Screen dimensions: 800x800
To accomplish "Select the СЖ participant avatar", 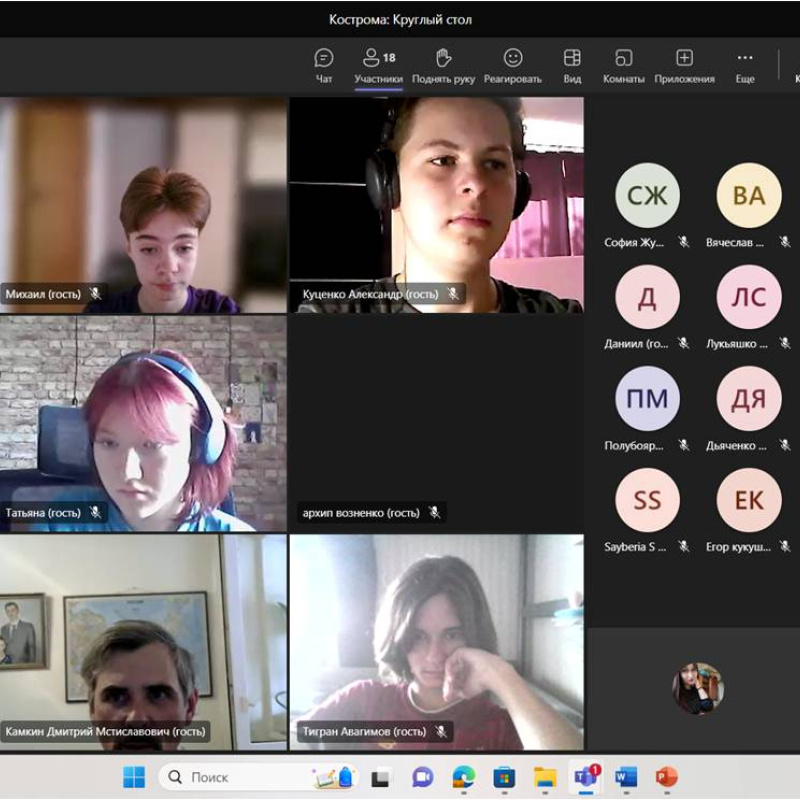I will [647, 195].
